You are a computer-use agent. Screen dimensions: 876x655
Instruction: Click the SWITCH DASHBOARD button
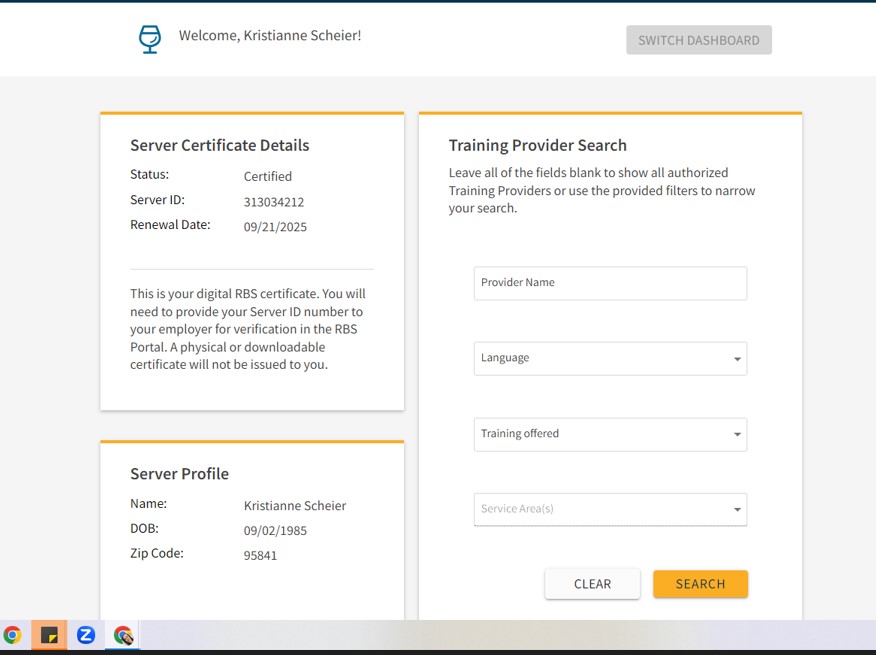698,40
